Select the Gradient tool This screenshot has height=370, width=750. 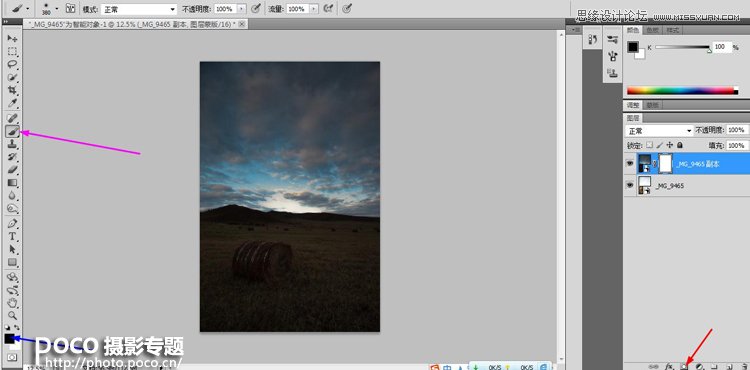pyautogui.click(x=12, y=183)
